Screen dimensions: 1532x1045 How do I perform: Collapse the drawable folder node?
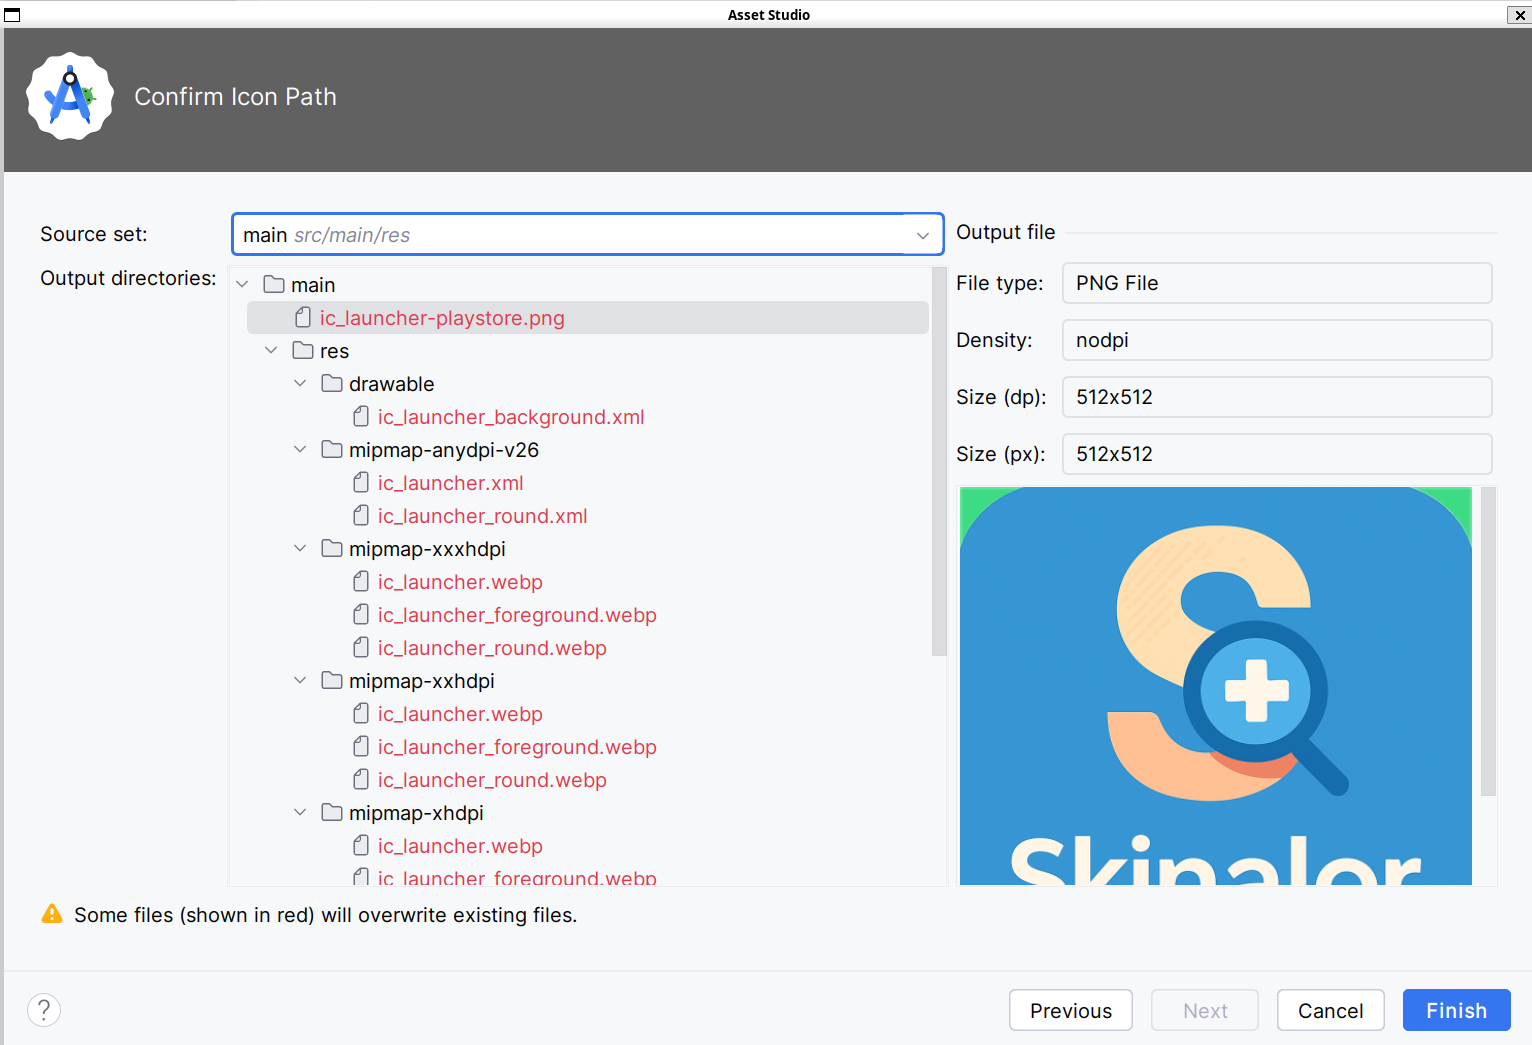[300, 384]
